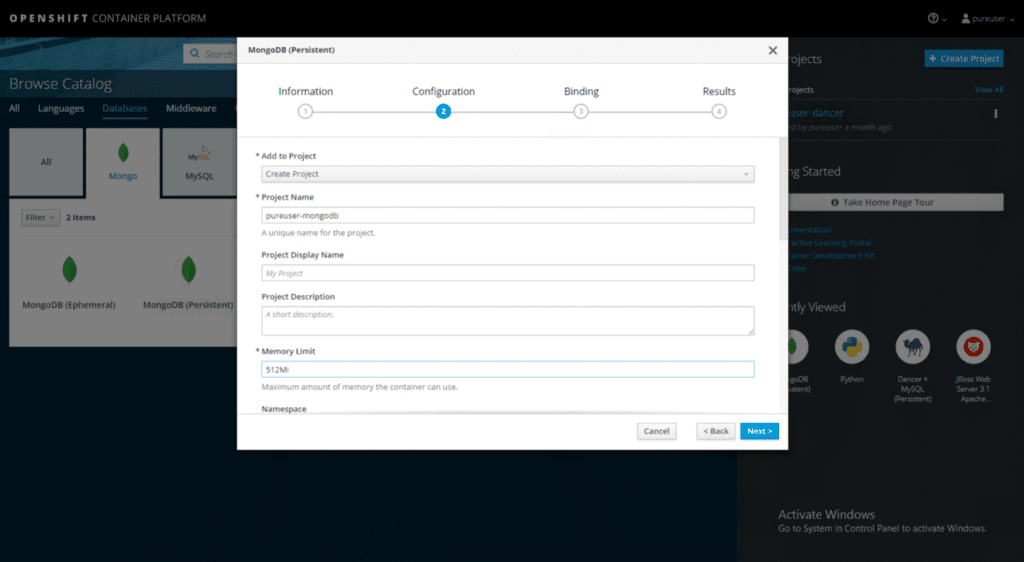Click the dialog's vertical scrollbar
The width and height of the screenshot is (1024, 562).
point(784,189)
